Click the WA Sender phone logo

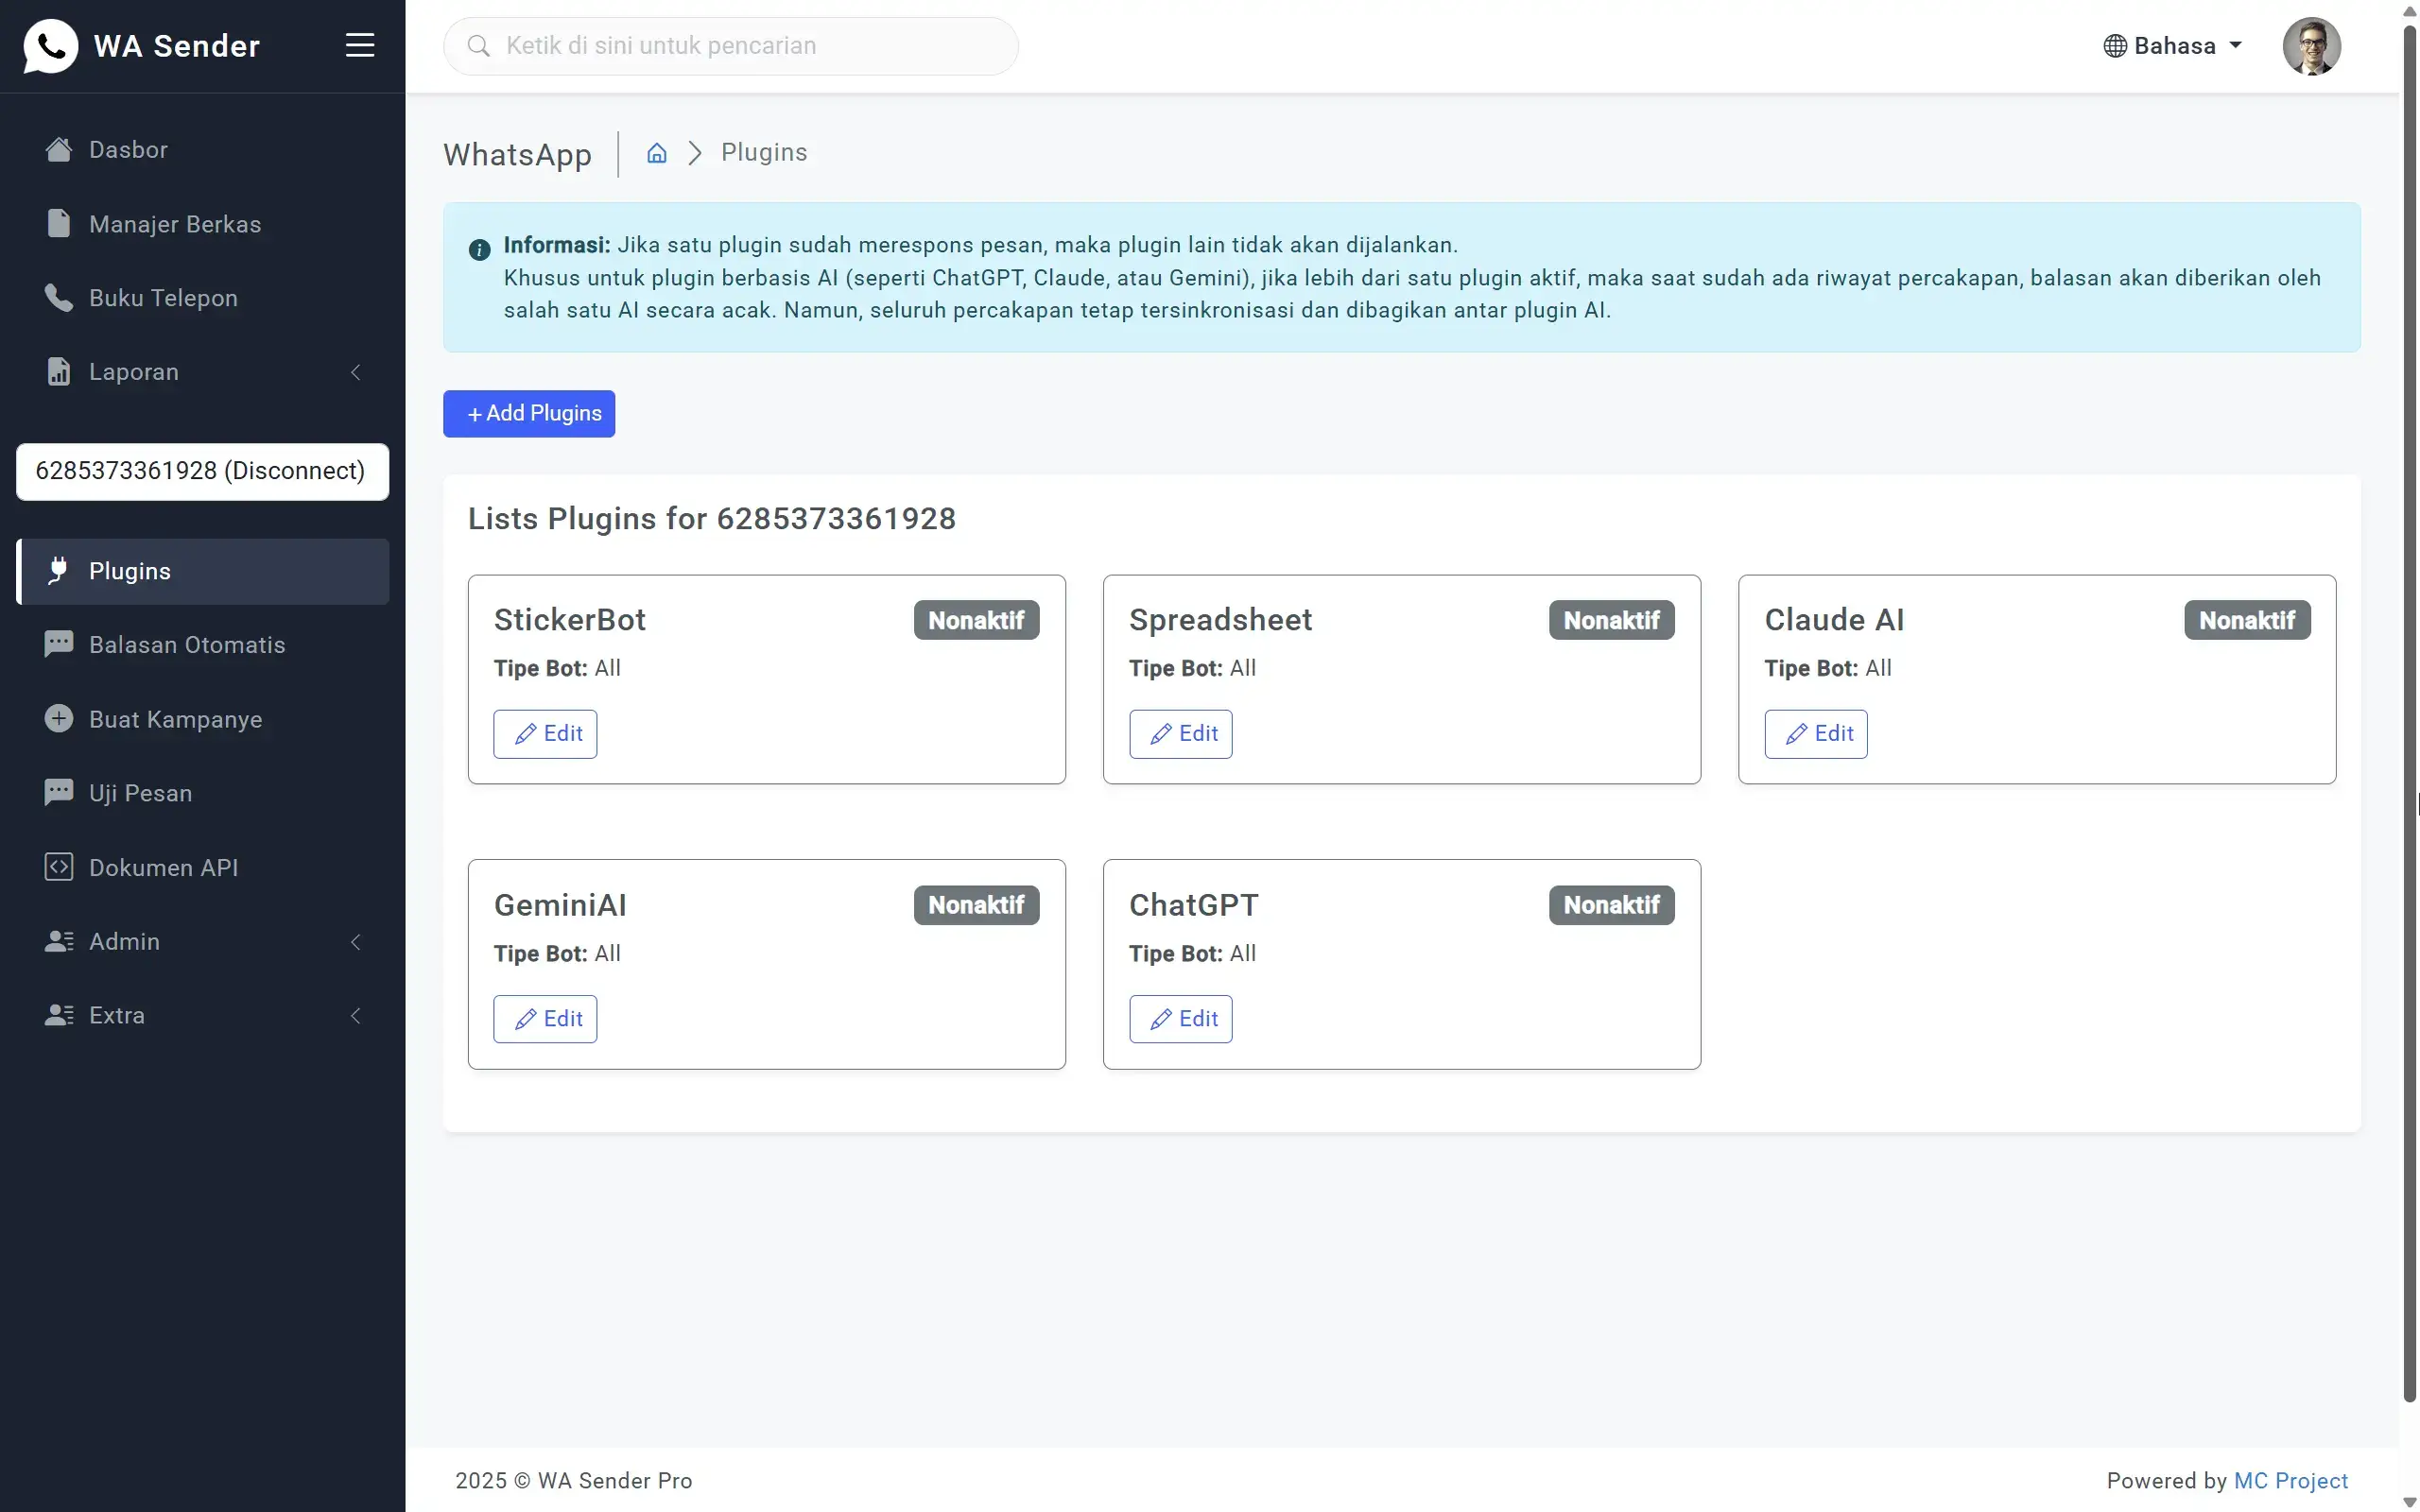click(52, 45)
